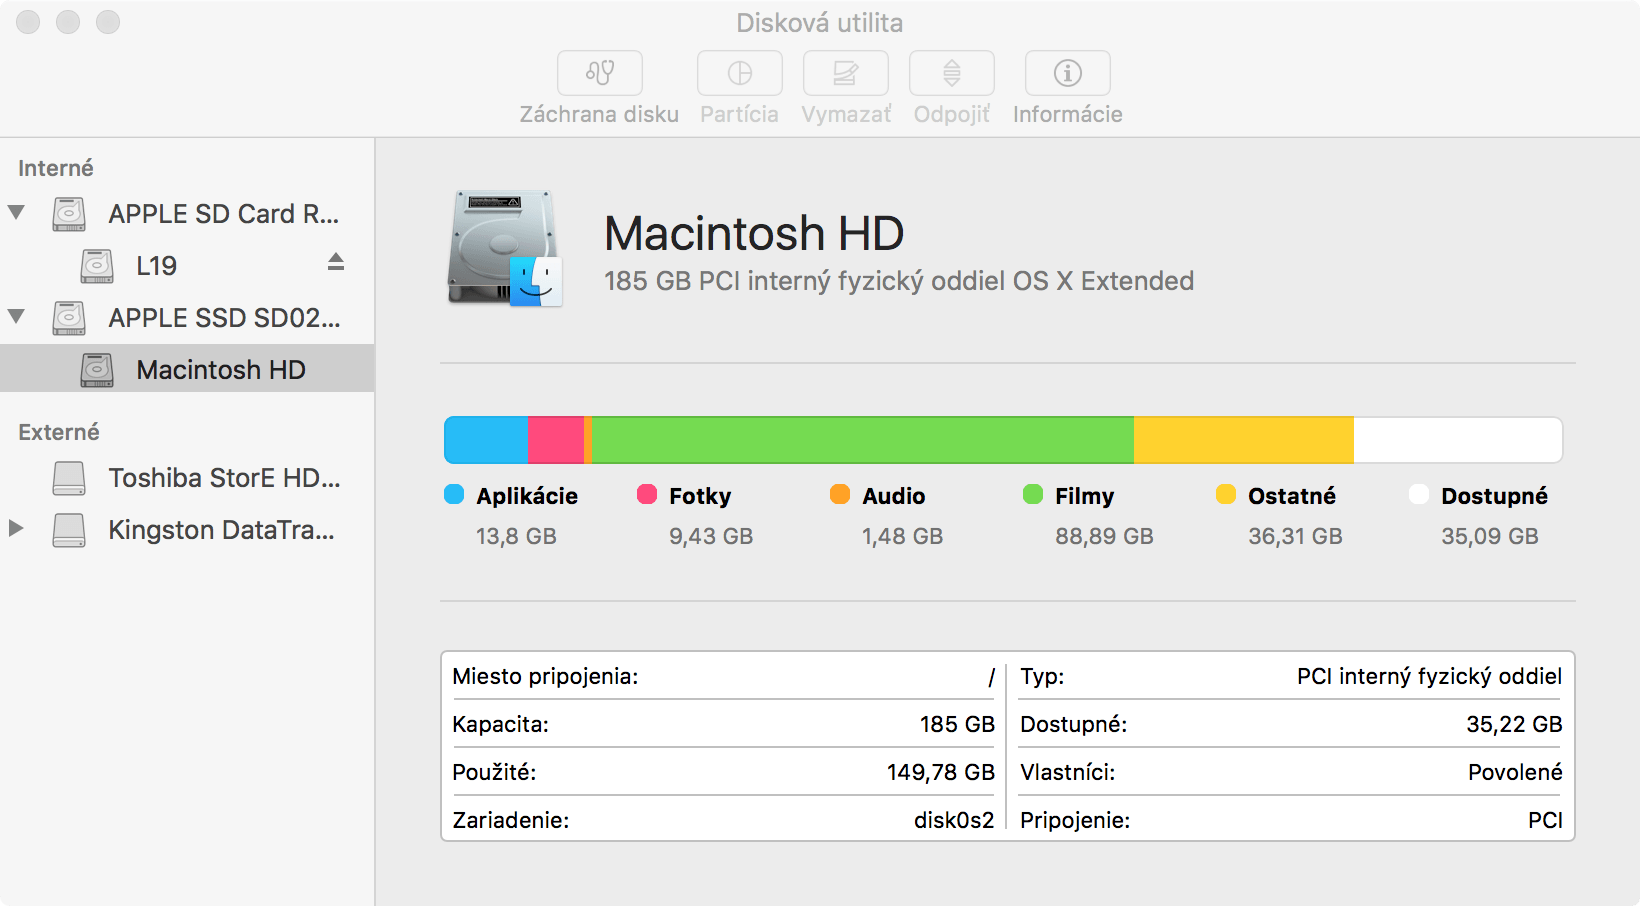Click the green Filmy segment in usage bar
Viewport: 1640px width, 906px height.
[x=862, y=440]
